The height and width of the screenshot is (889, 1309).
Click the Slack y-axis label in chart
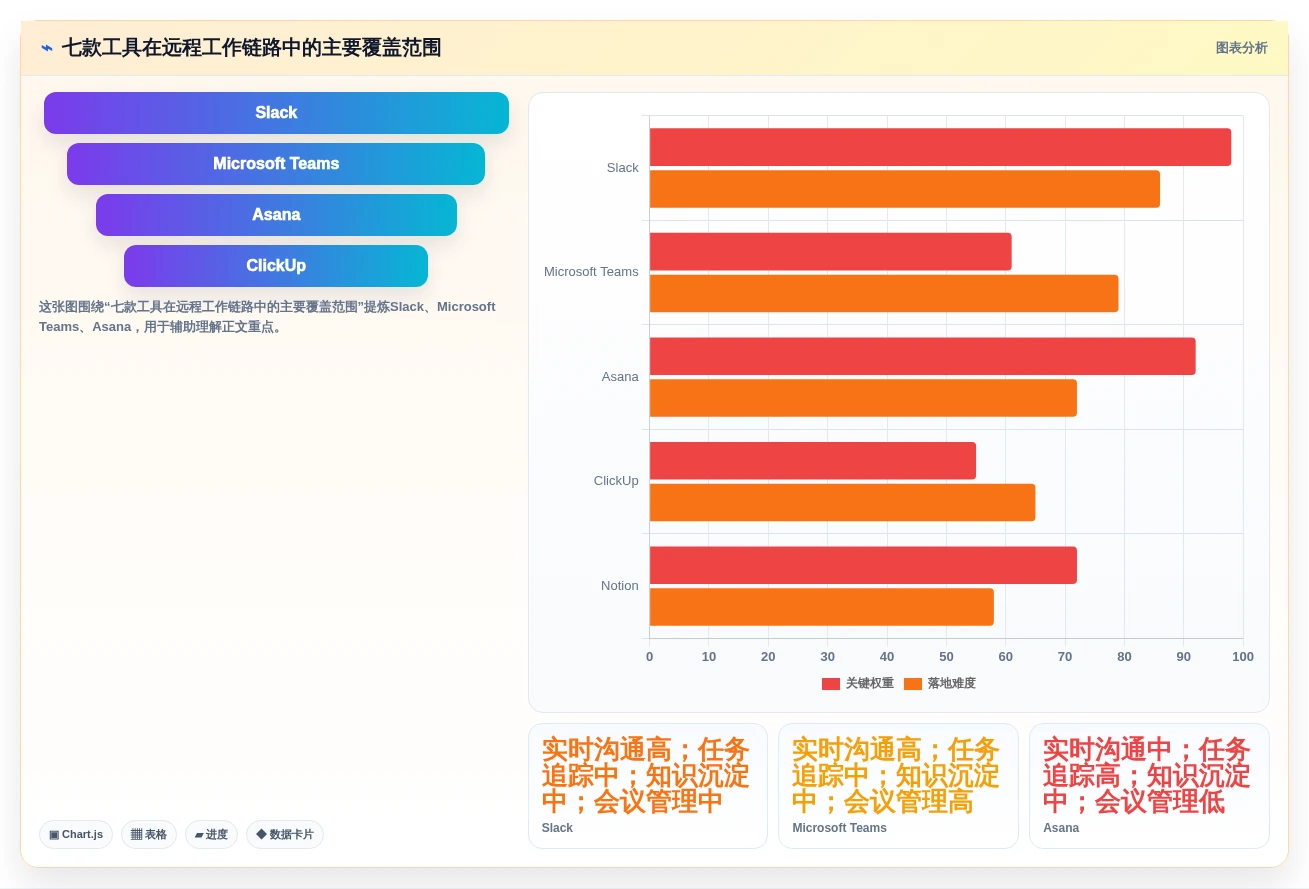622,168
